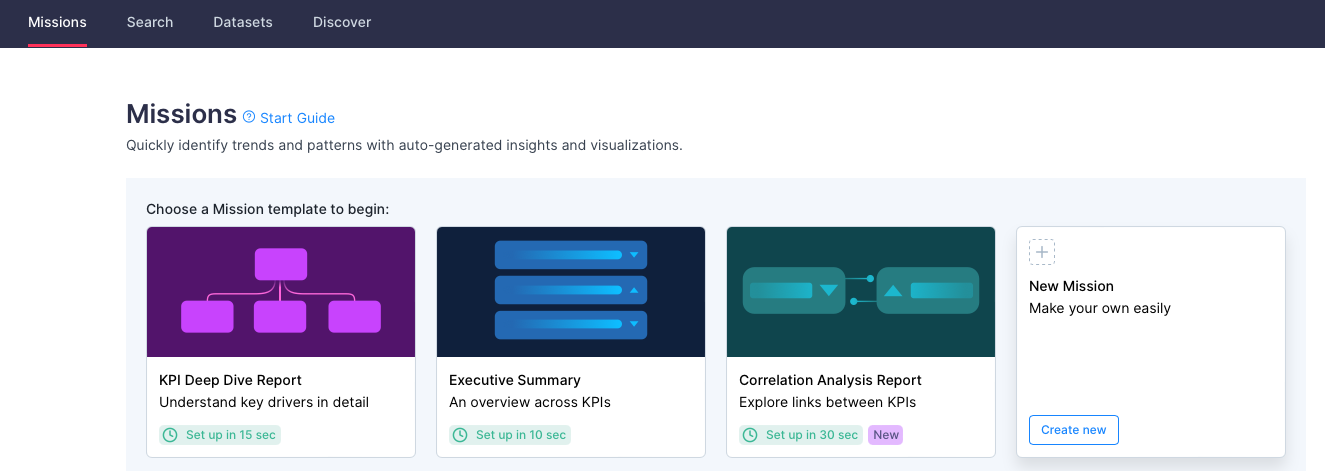Switch to the Search tab

click(150, 22)
